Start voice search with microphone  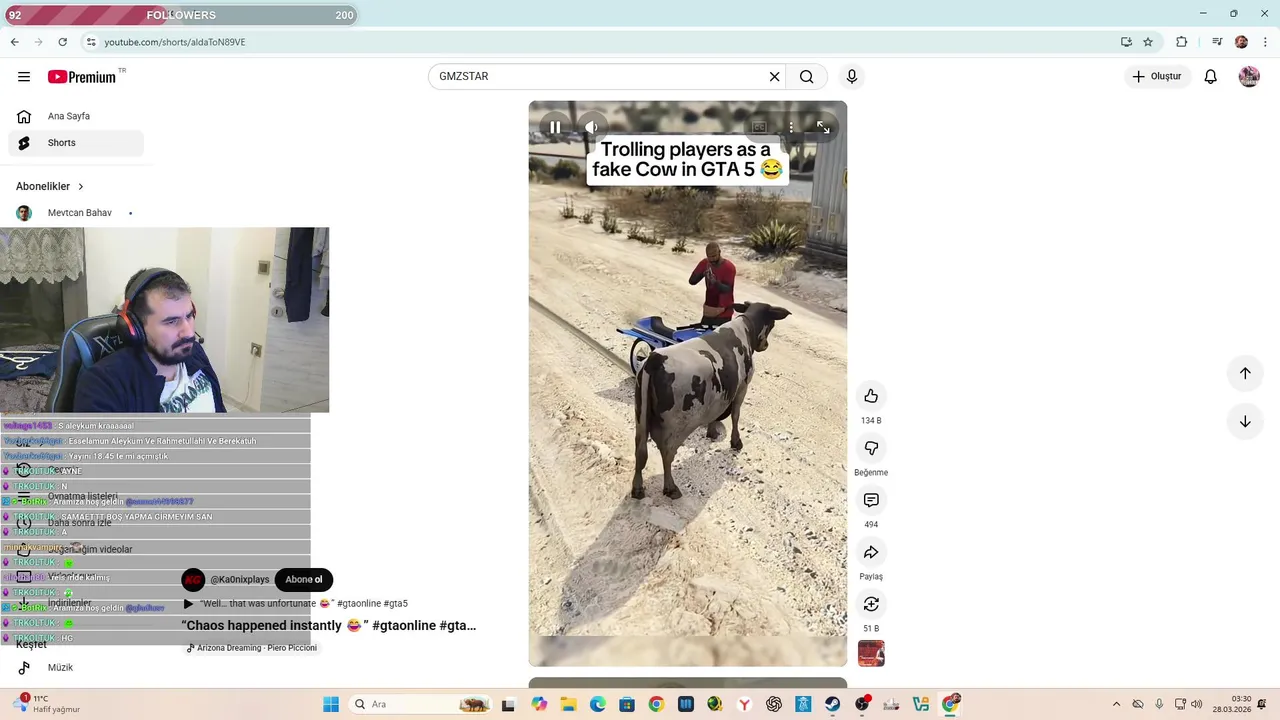(x=852, y=77)
